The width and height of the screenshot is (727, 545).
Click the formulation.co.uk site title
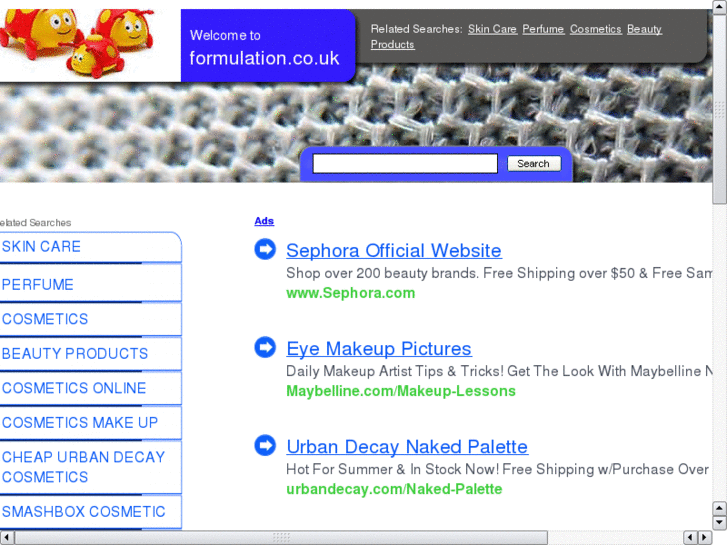tap(264, 58)
